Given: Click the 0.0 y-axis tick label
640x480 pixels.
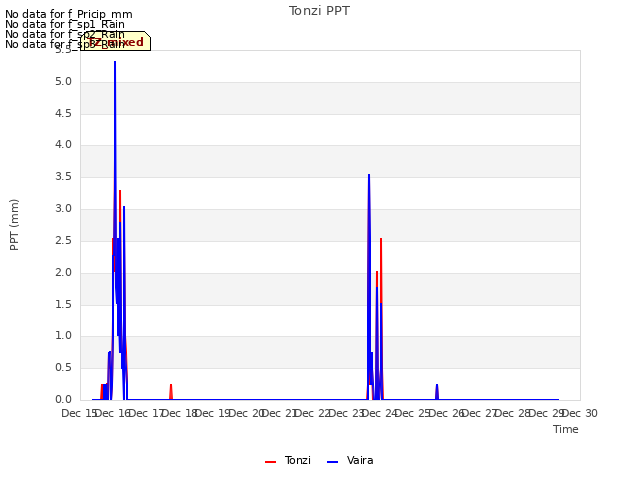Looking at the screenshot, I should (x=63, y=400).
